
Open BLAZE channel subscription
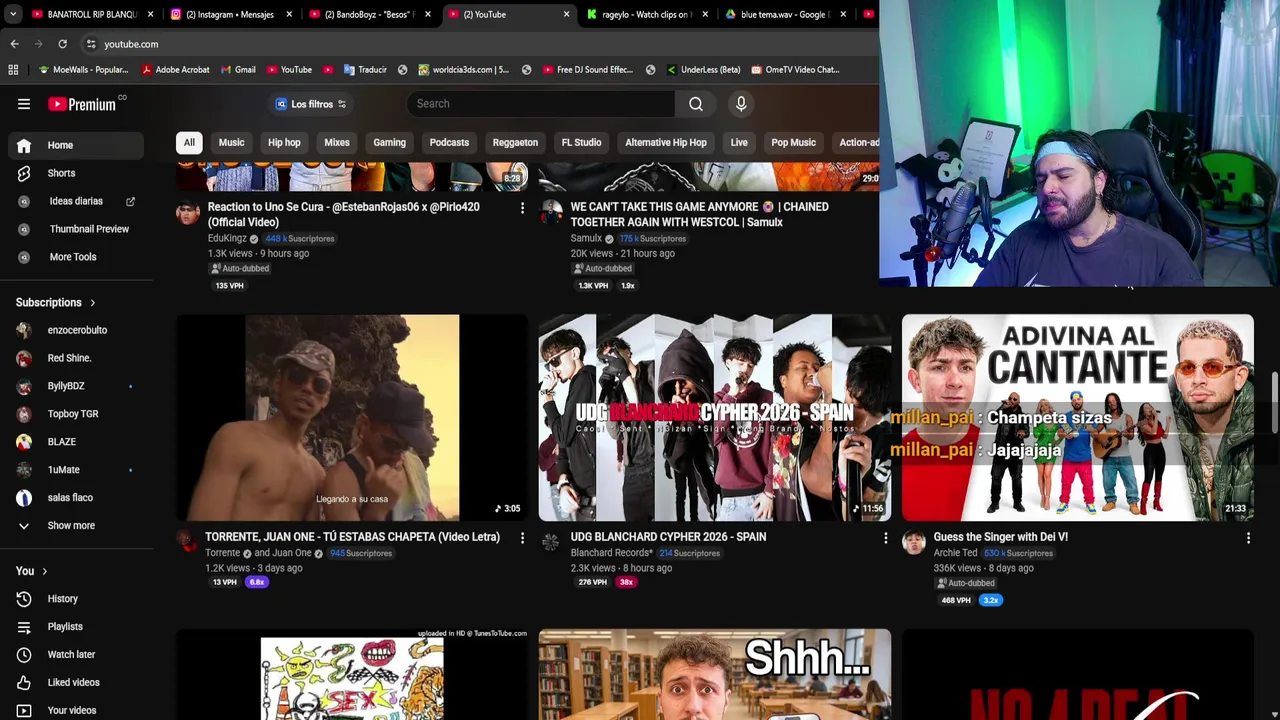76,442
